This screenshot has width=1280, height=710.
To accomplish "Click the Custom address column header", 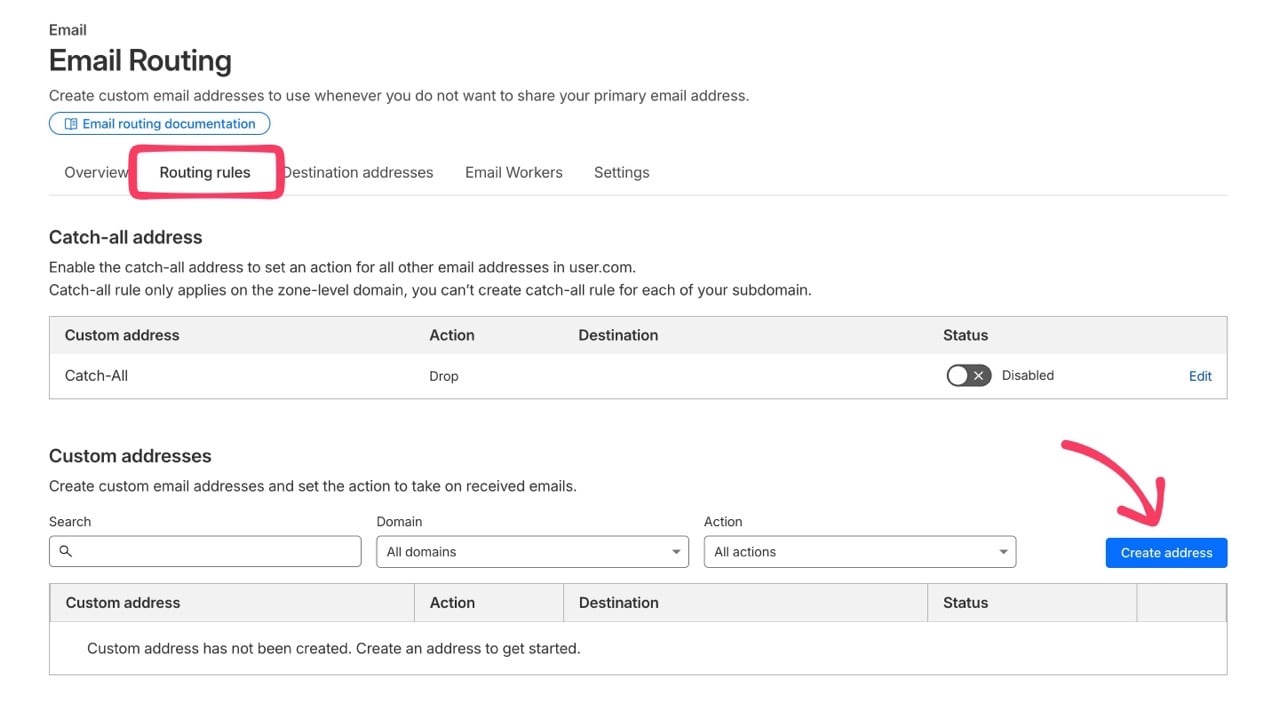I will point(121,602).
